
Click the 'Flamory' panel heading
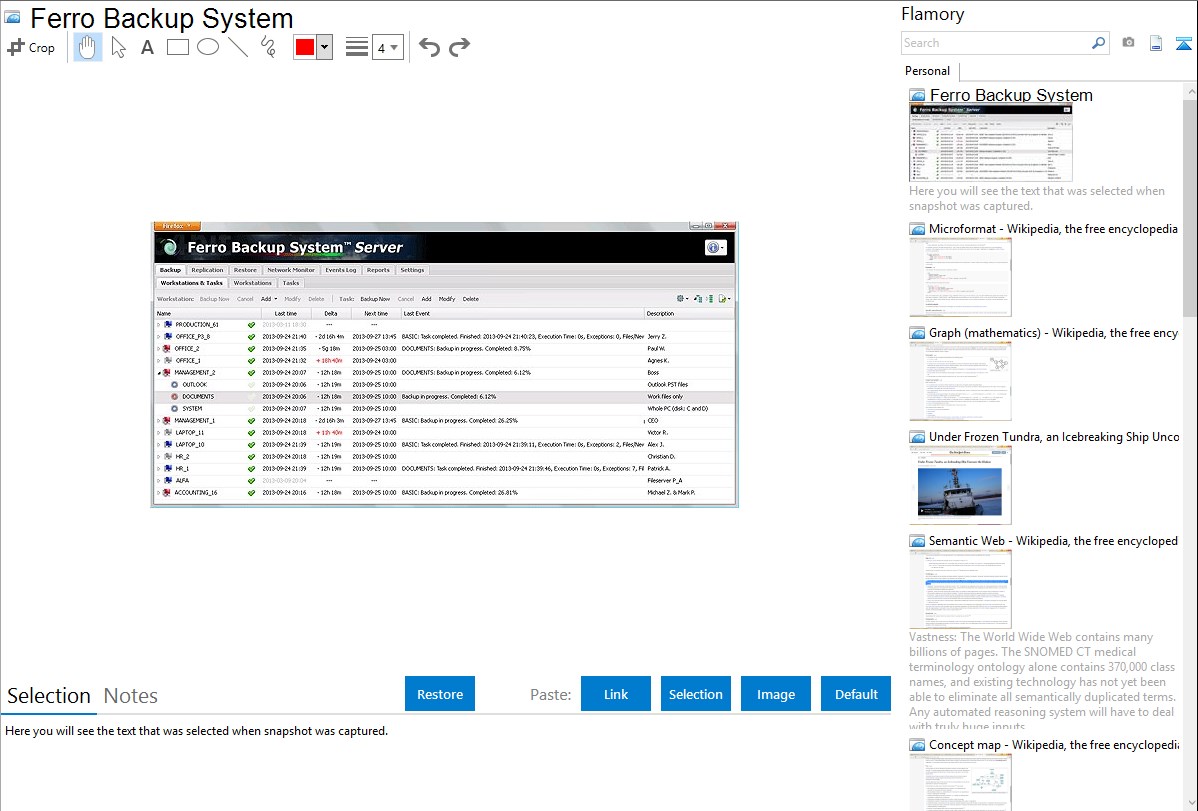point(933,14)
